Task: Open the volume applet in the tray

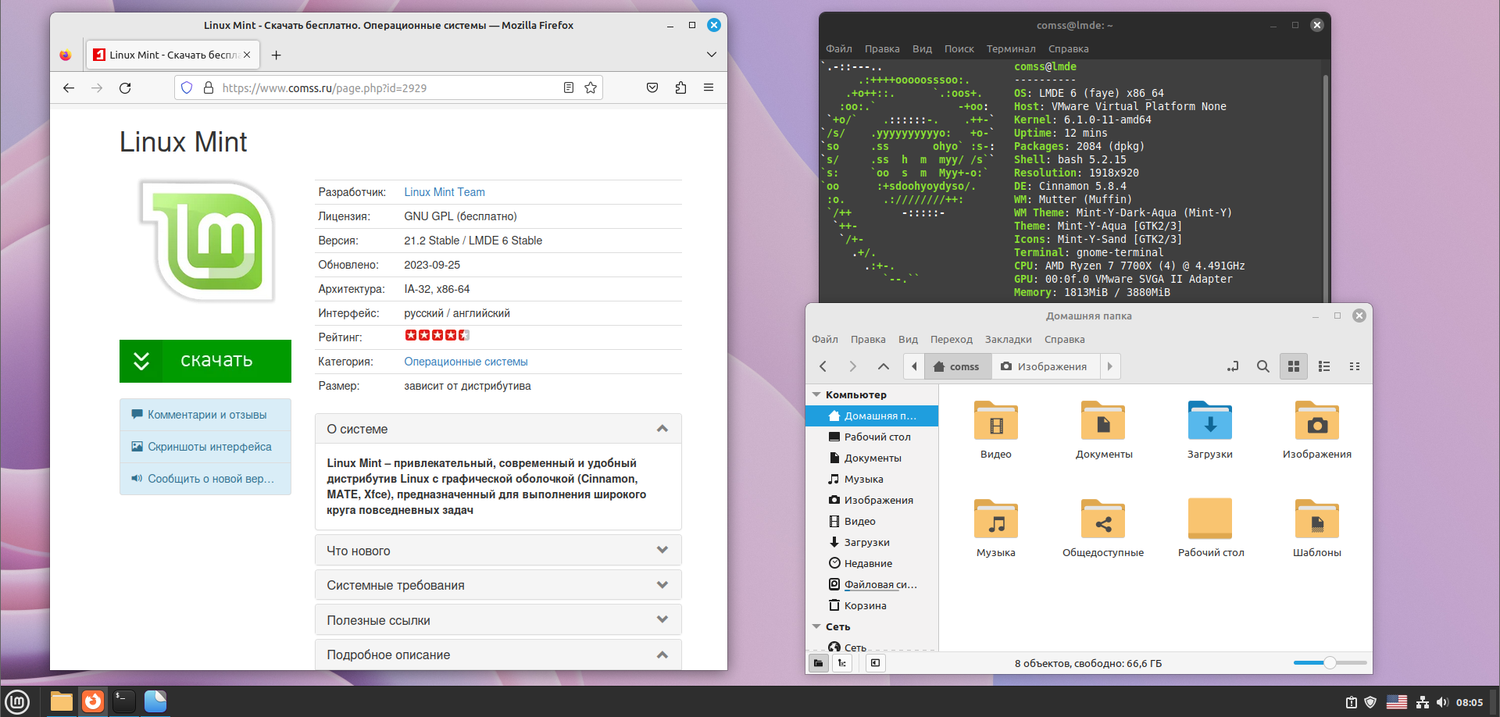Action: pyautogui.click(x=1442, y=702)
